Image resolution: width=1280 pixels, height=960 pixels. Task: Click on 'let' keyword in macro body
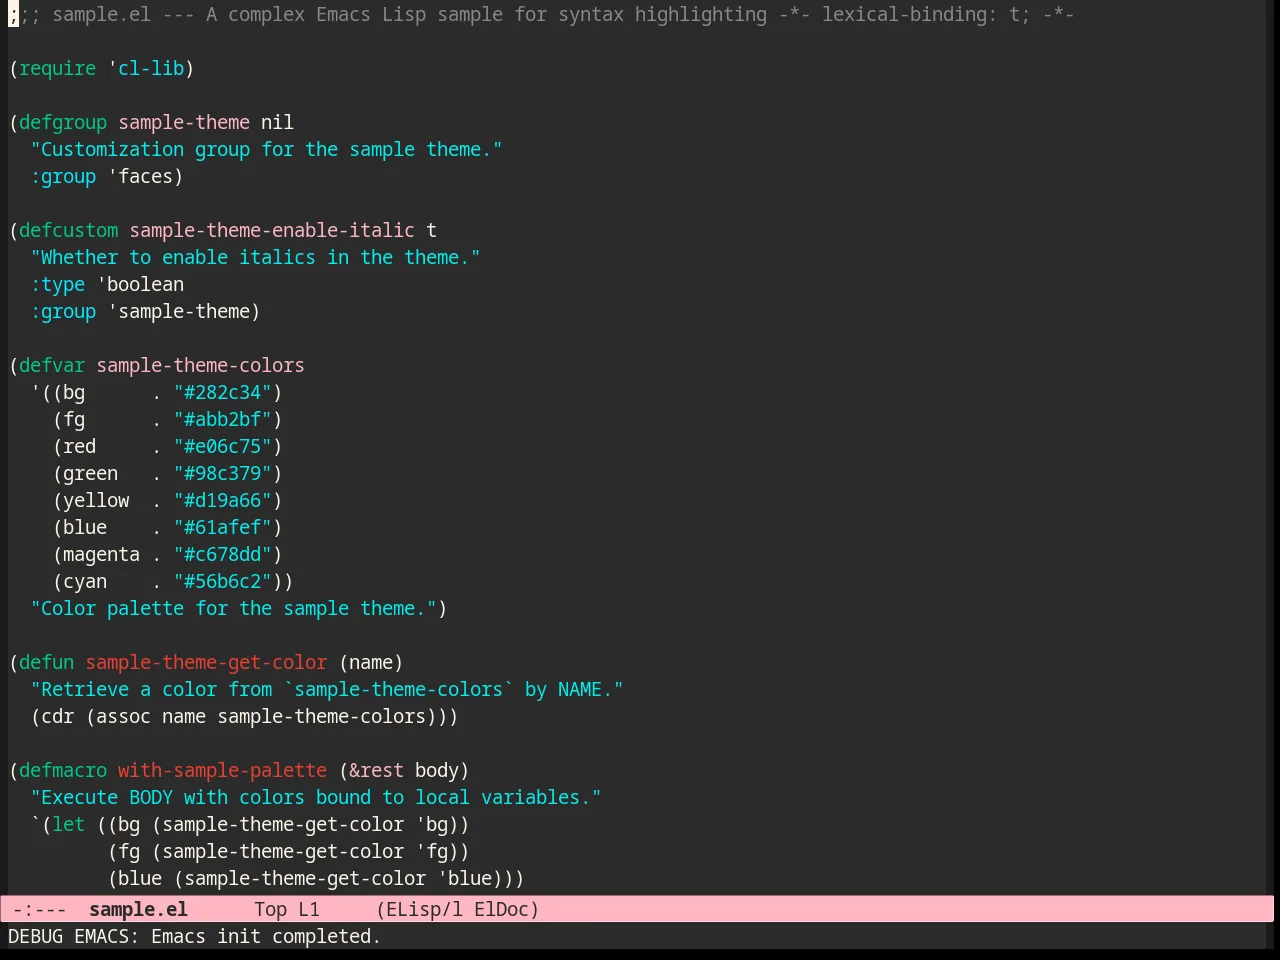click(x=68, y=824)
